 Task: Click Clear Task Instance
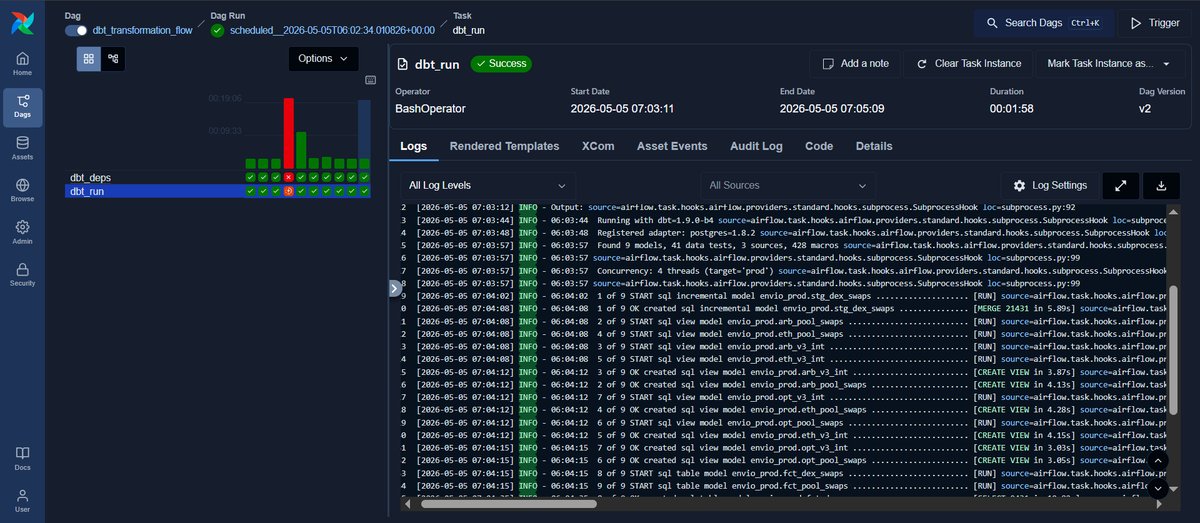(x=968, y=63)
